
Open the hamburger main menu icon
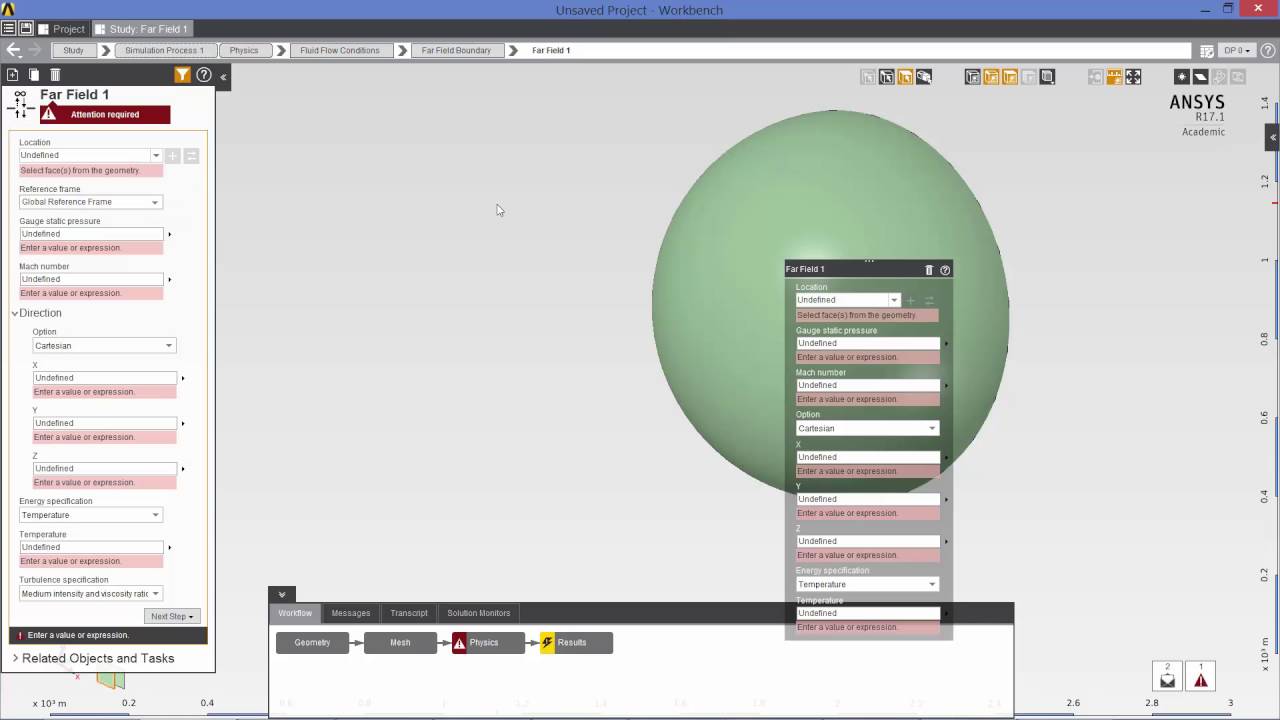[8, 29]
